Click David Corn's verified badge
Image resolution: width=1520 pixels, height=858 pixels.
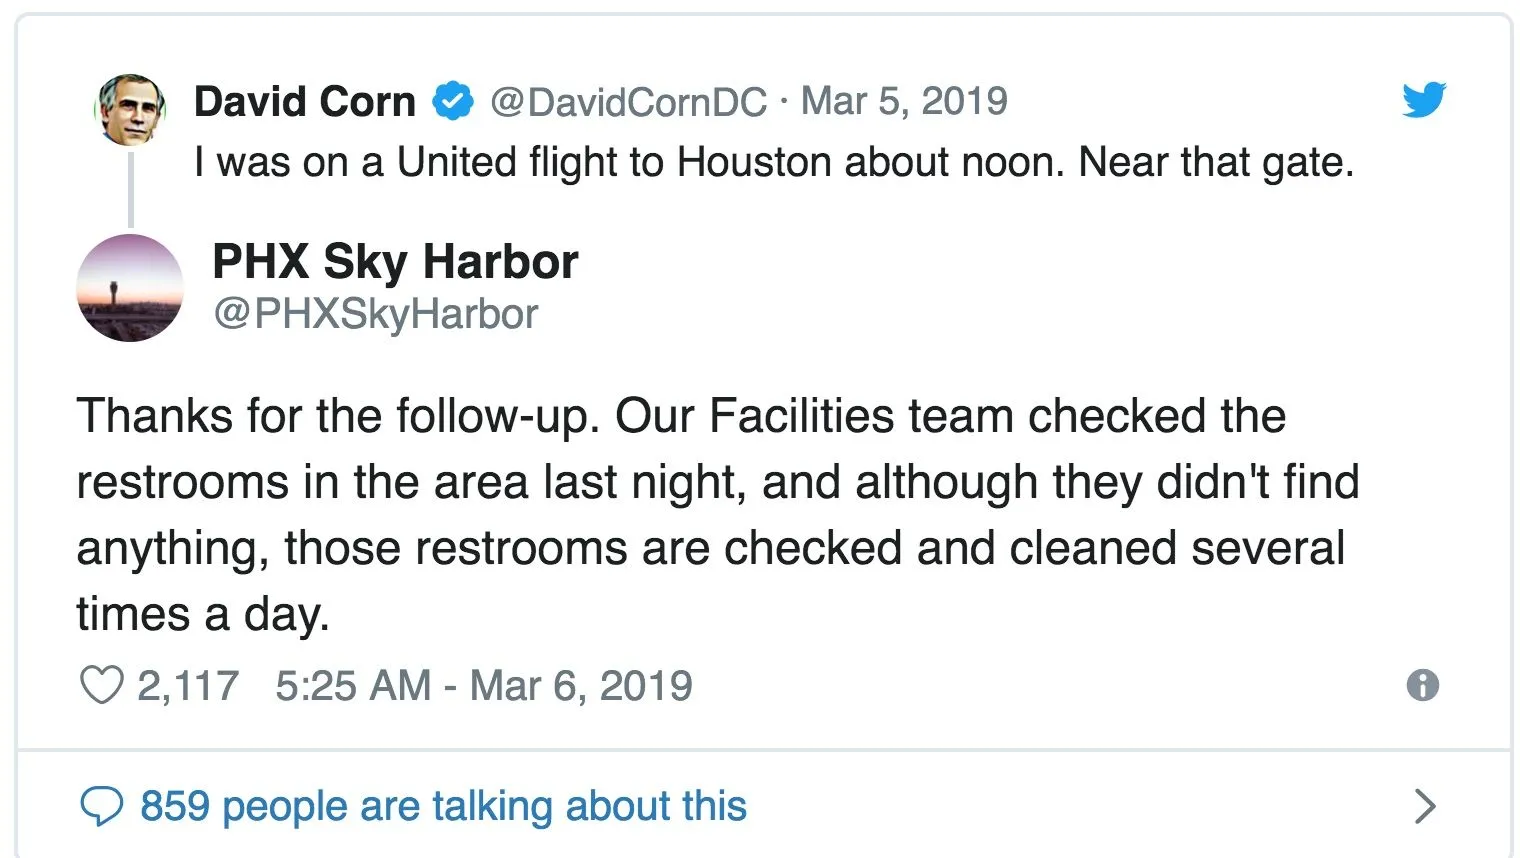pyautogui.click(x=453, y=101)
